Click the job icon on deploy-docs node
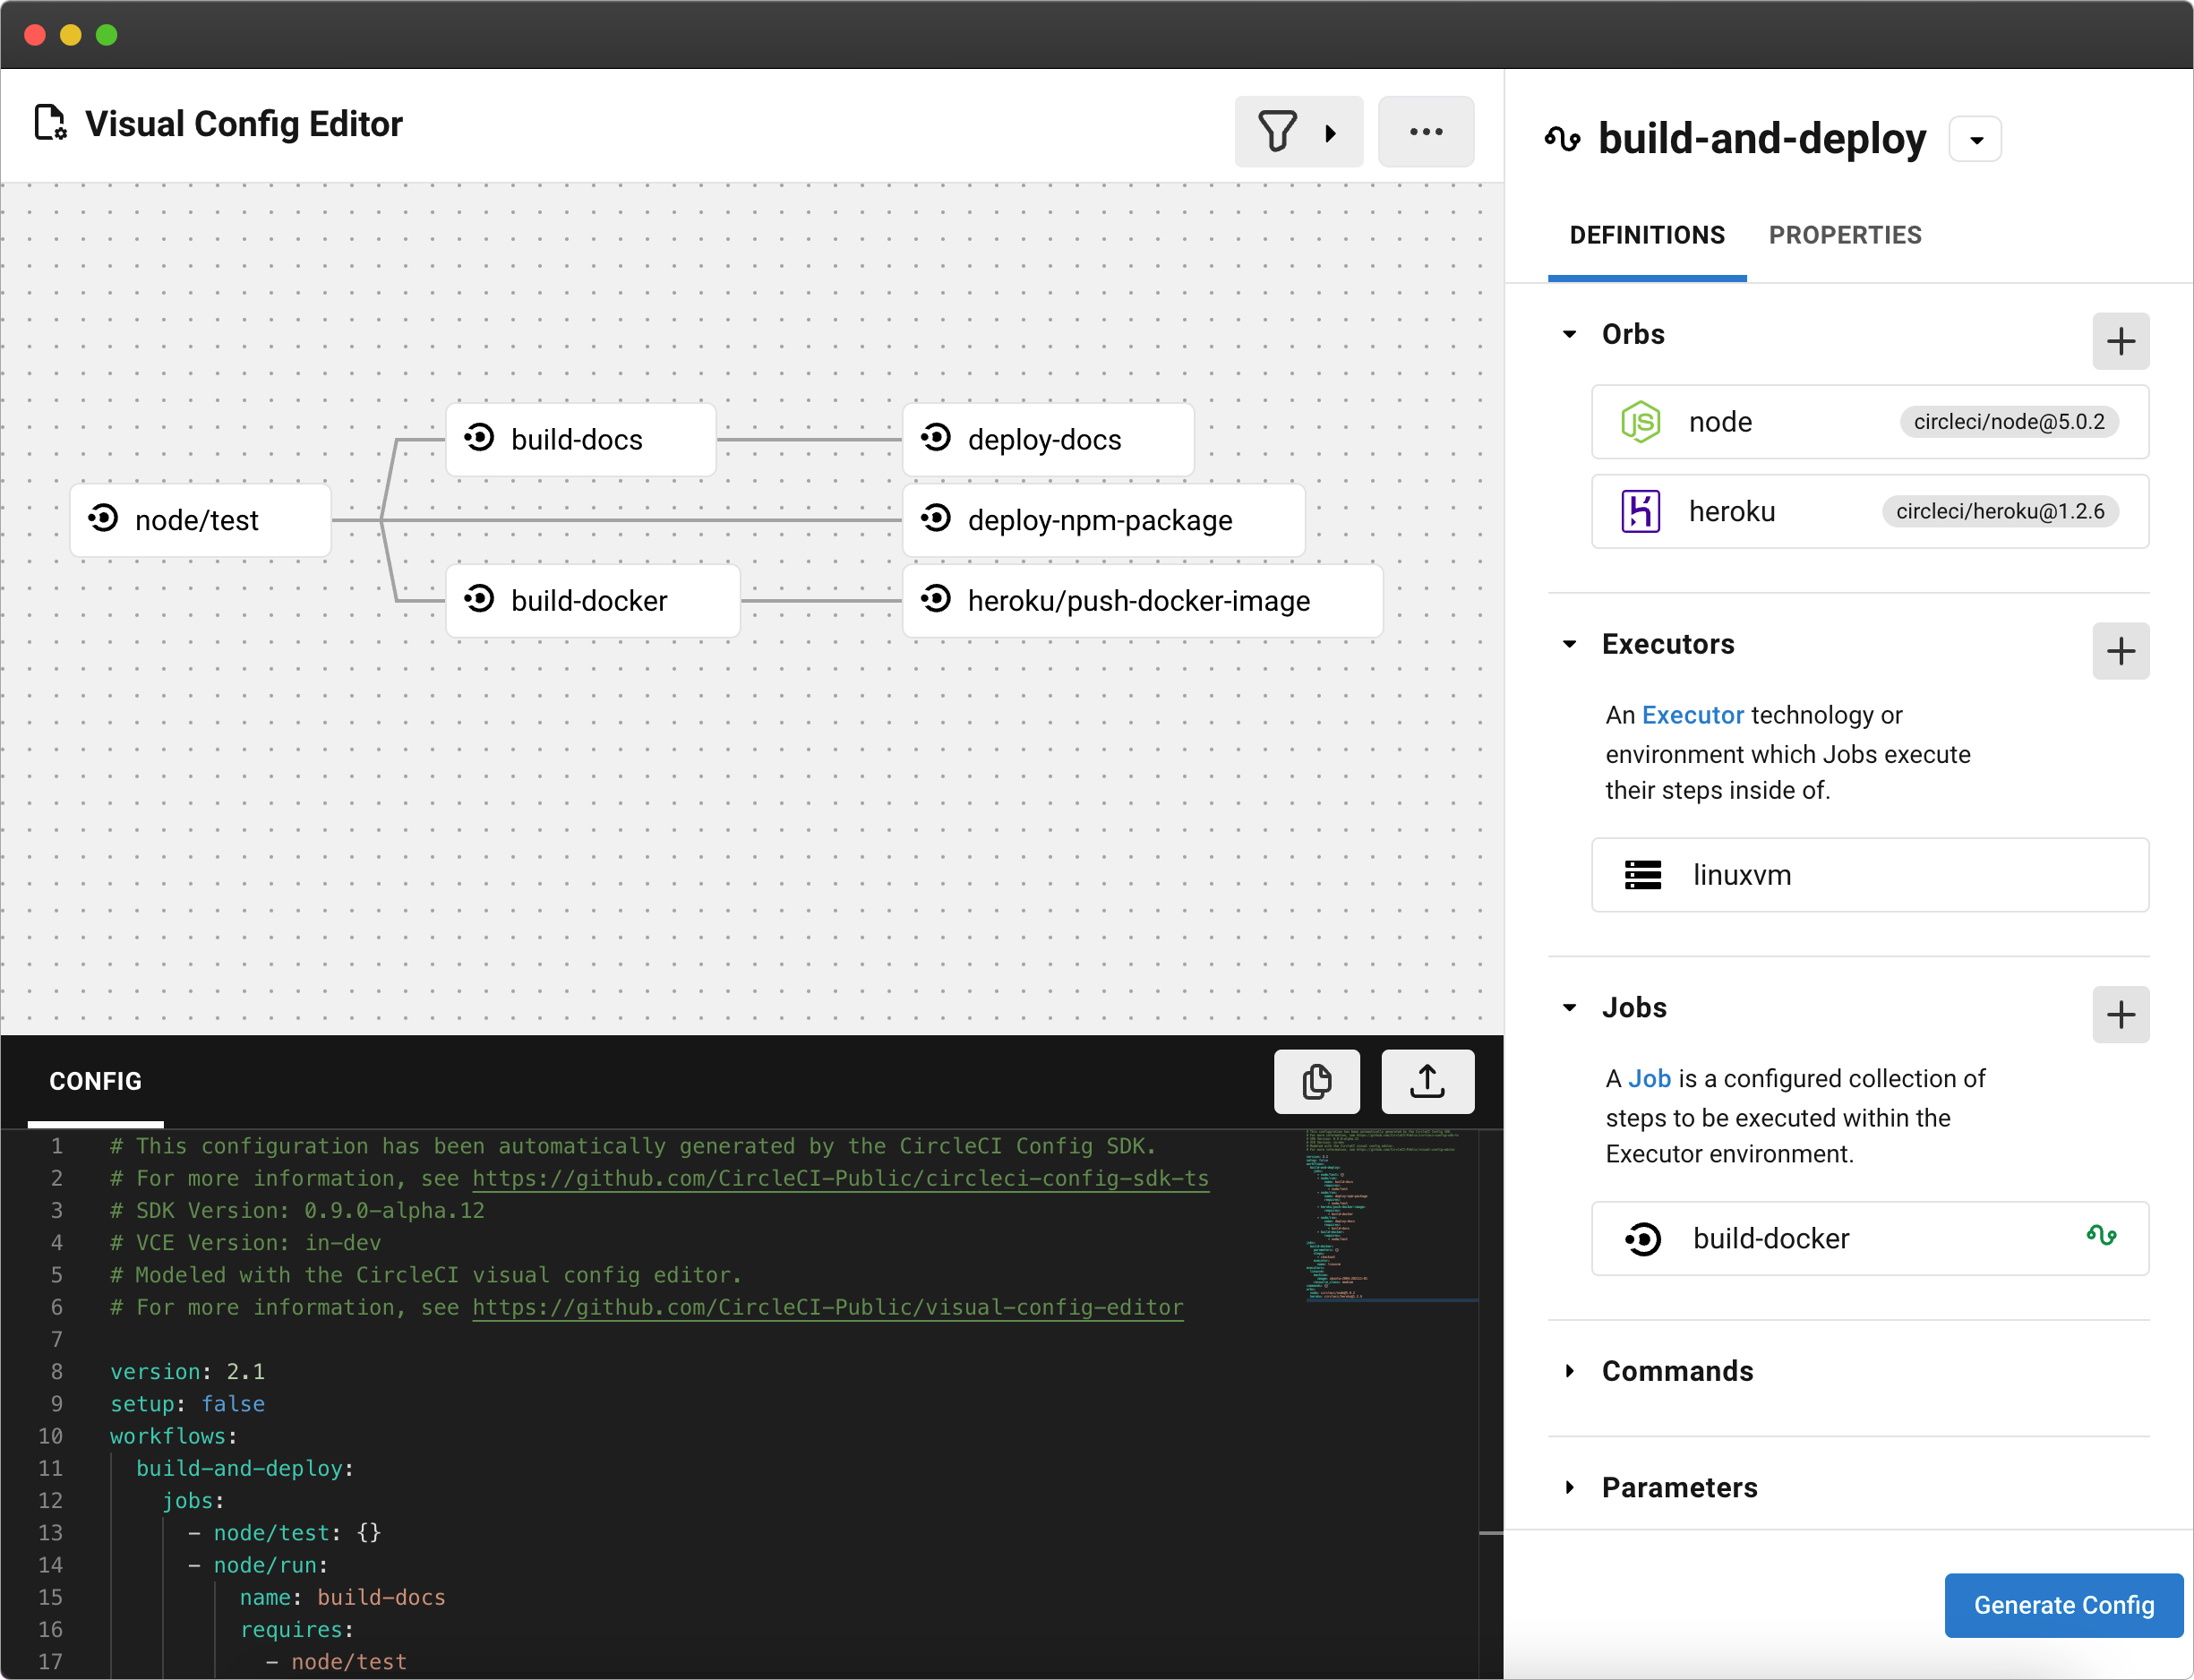 pos(935,437)
